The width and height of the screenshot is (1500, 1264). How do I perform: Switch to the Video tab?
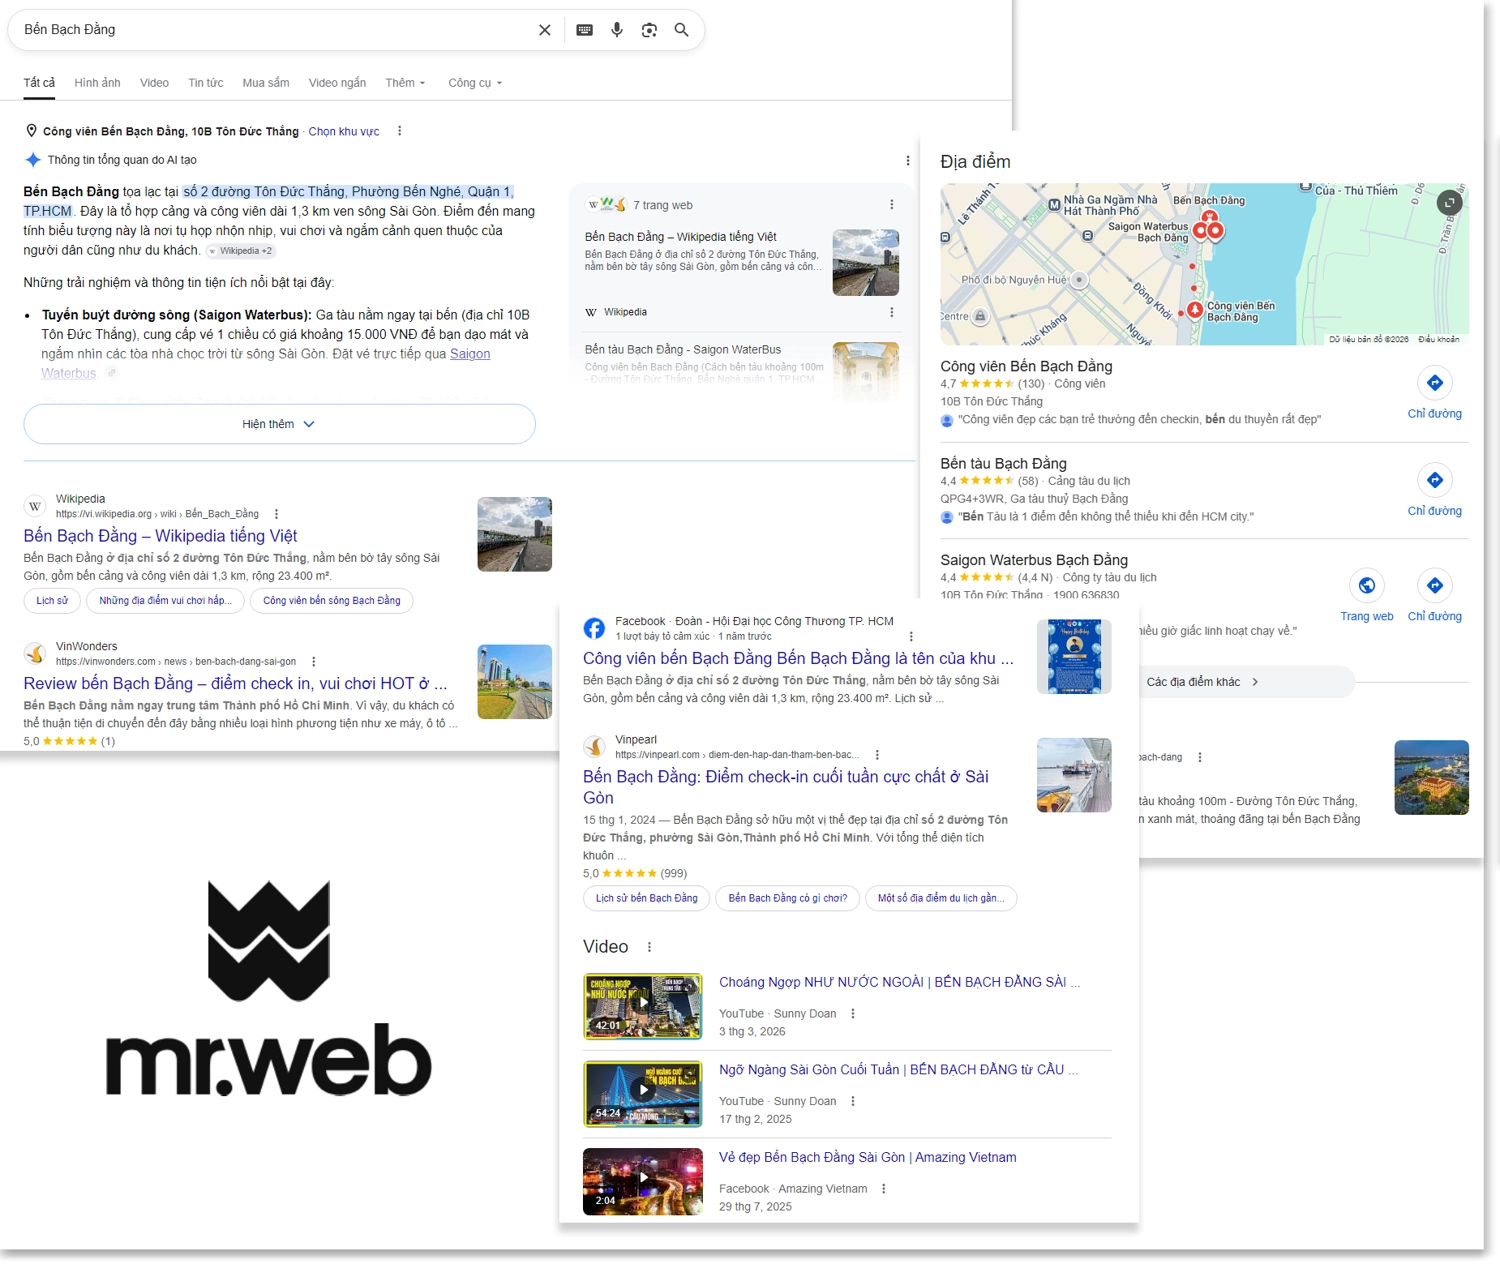point(154,83)
